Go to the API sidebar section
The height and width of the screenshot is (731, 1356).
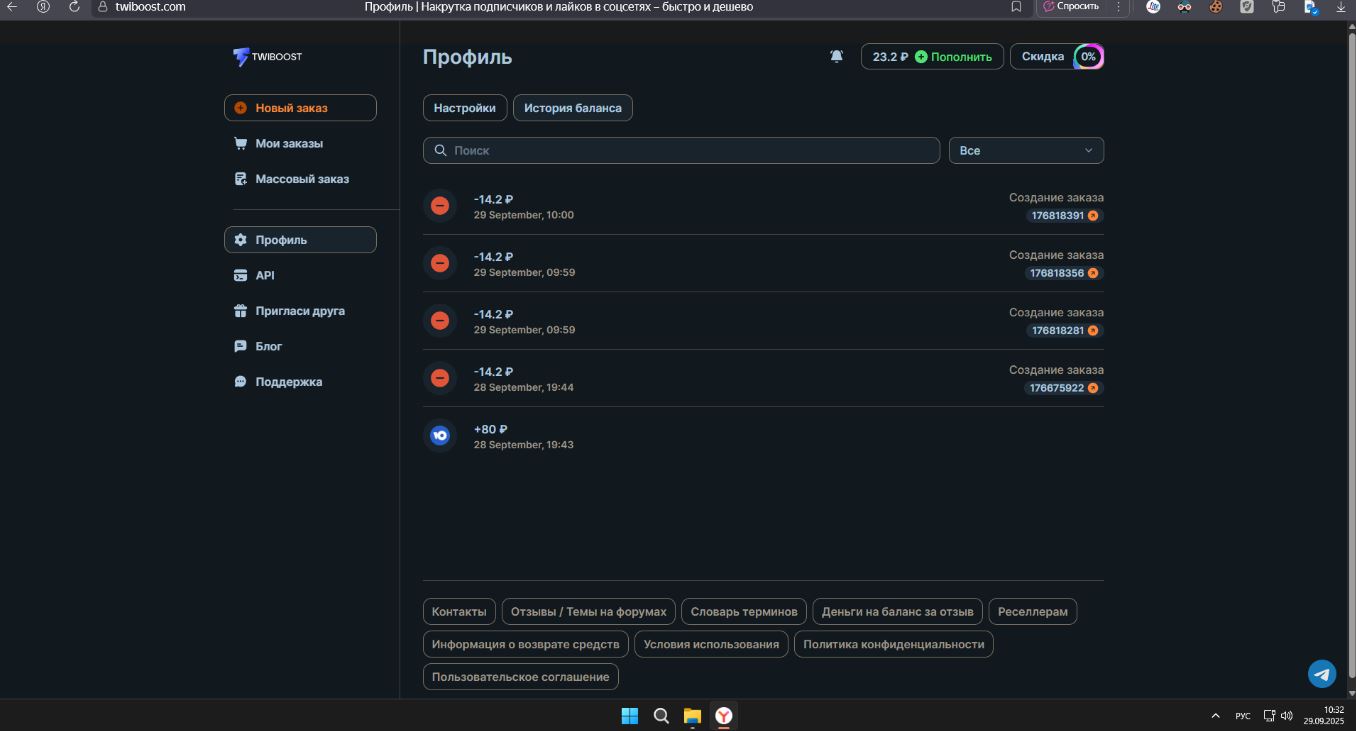(x=264, y=276)
